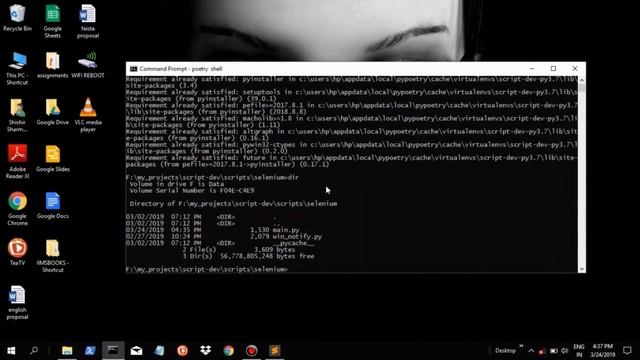Minimize the Command Prompt window
Image resolution: width=640 pixels, height=360 pixels.
532,69
